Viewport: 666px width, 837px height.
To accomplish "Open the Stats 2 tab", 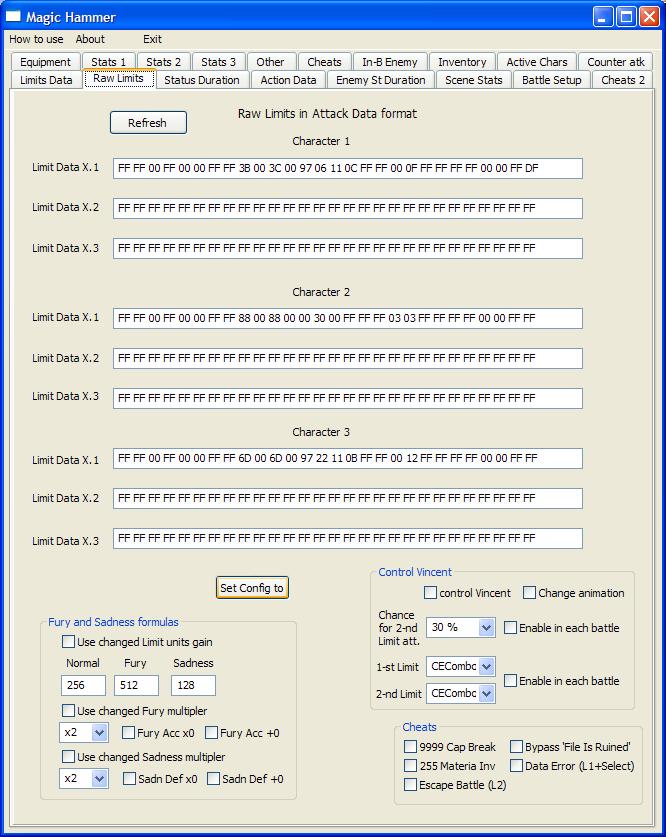I will [163, 62].
